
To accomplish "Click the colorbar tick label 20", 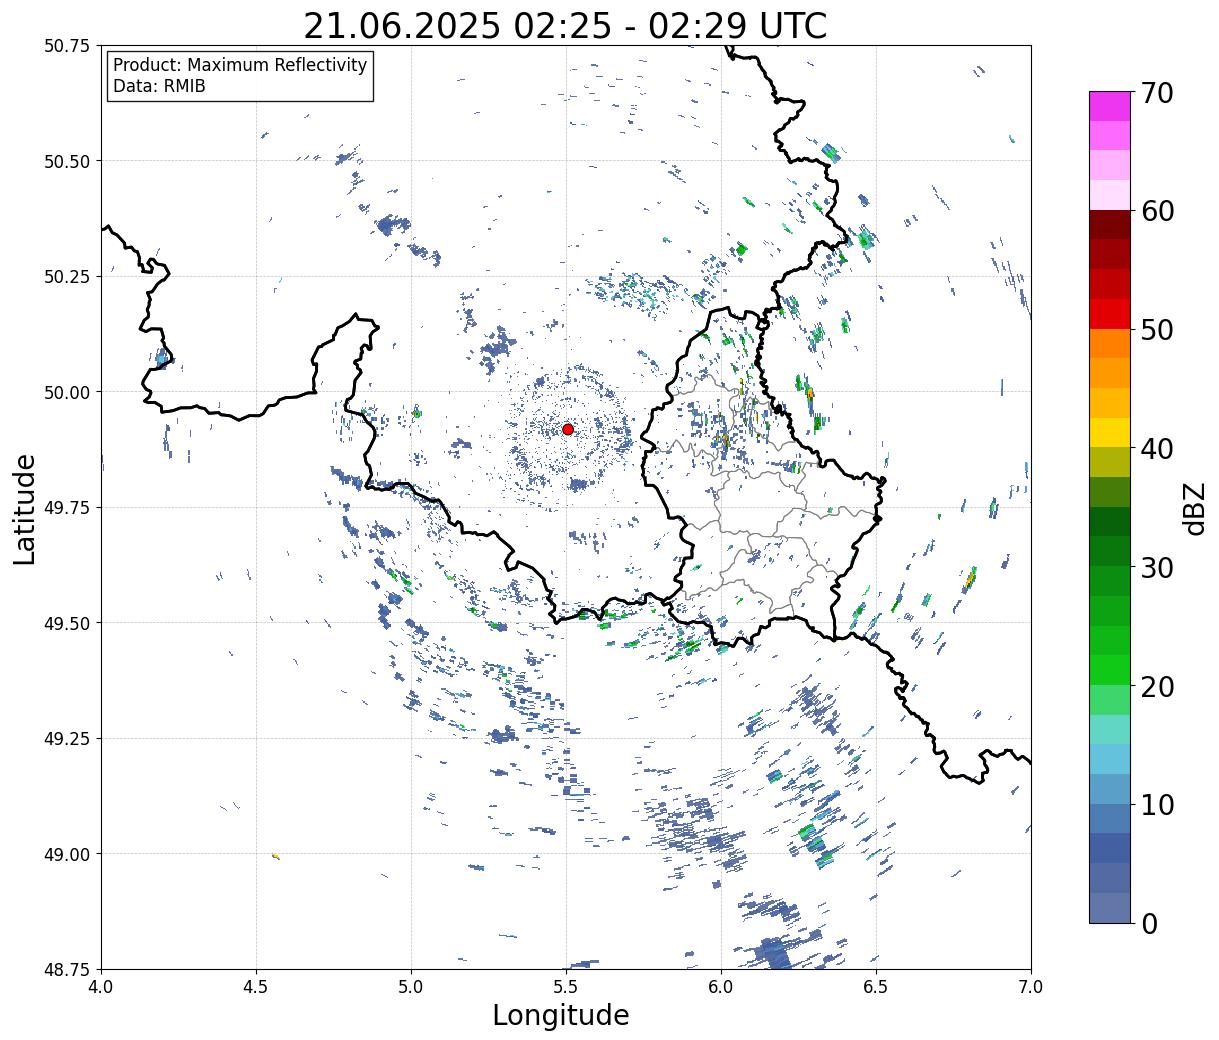I will (x=1159, y=687).
